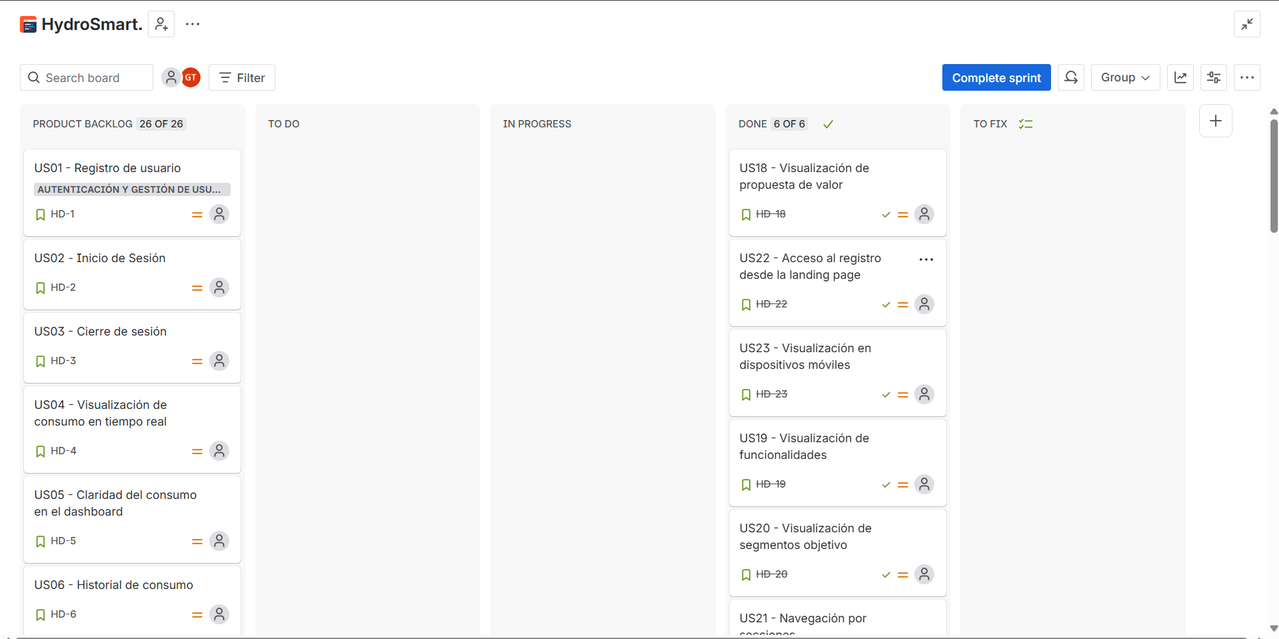1279x639 pixels.
Task: Click the add people icon beside HydroSmart
Action: (161, 24)
